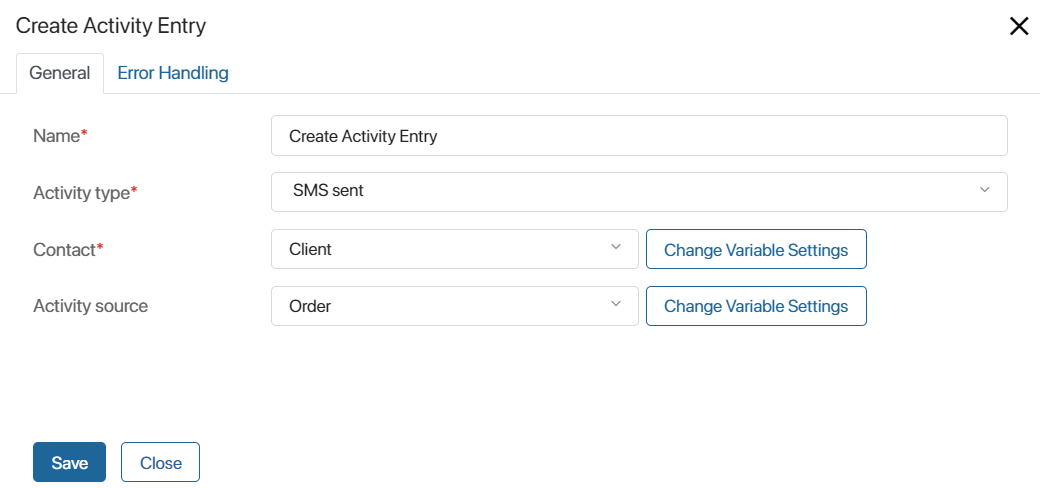Select the General tab
The image size is (1040, 488).
click(x=60, y=74)
